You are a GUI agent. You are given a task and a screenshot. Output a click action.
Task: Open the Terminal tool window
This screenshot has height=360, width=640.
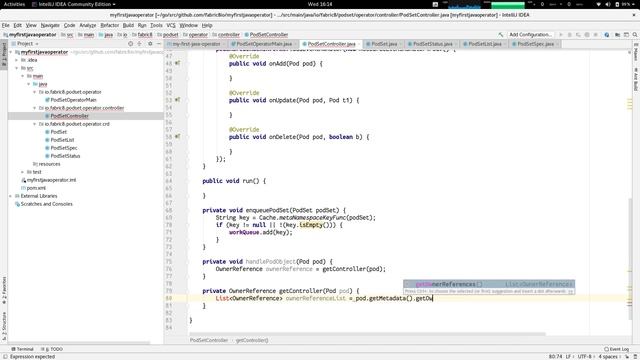click(22, 349)
